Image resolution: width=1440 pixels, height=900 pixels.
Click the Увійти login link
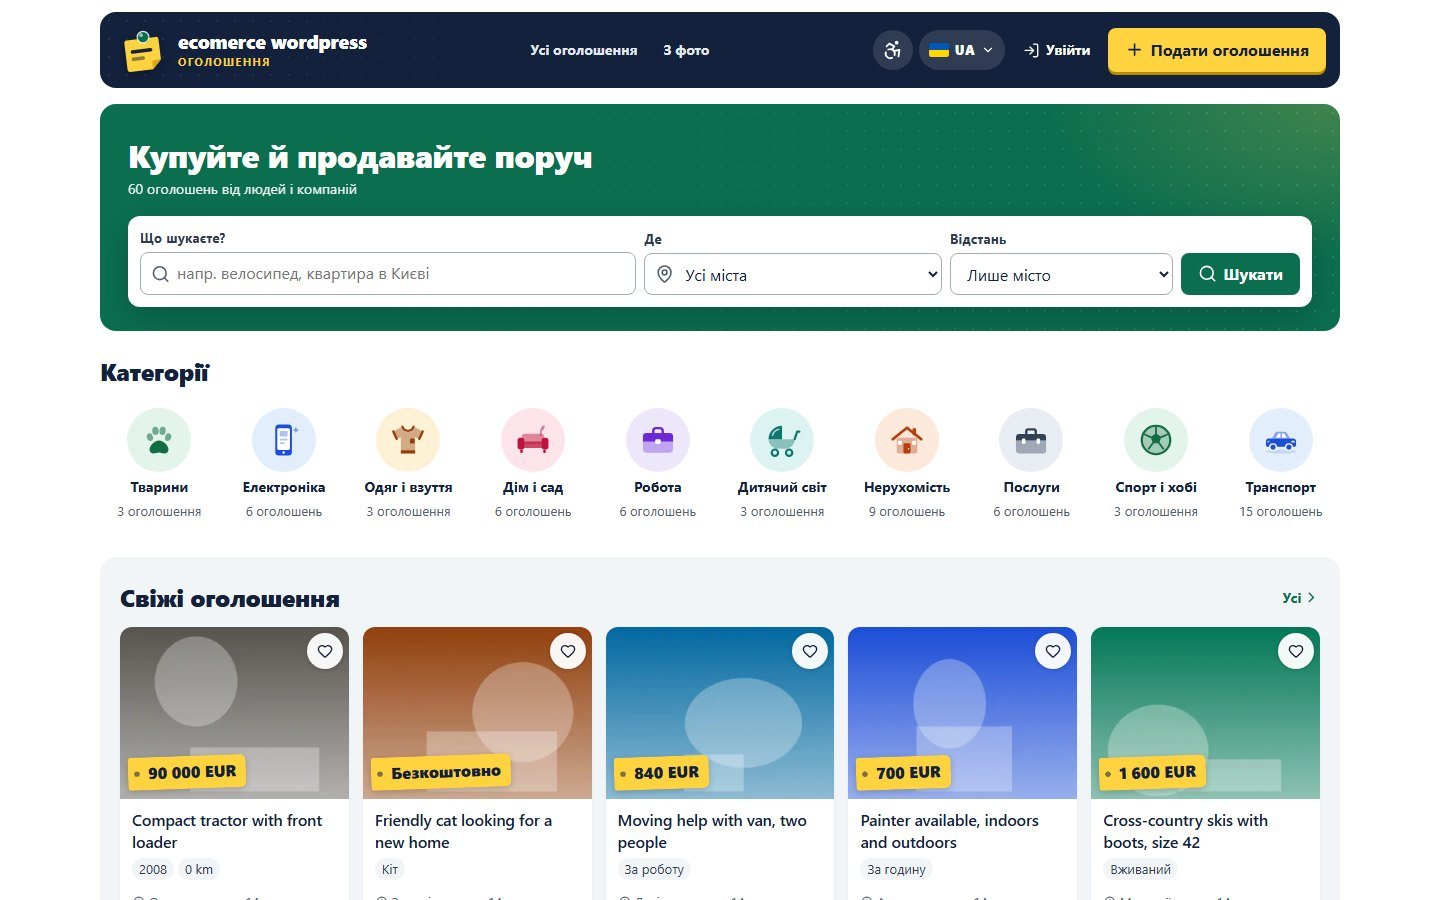[x=1057, y=50]
